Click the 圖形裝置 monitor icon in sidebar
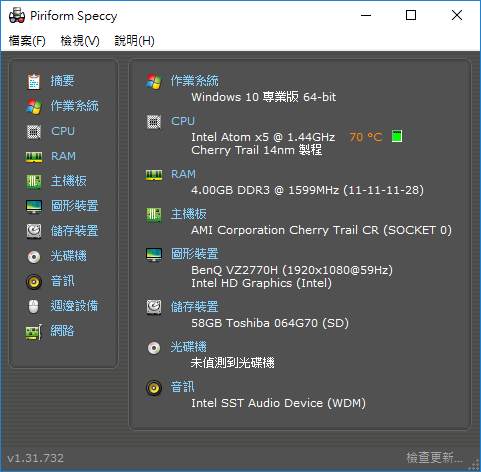The height and width of the screenshot is (472, 481). coord(34,207)
